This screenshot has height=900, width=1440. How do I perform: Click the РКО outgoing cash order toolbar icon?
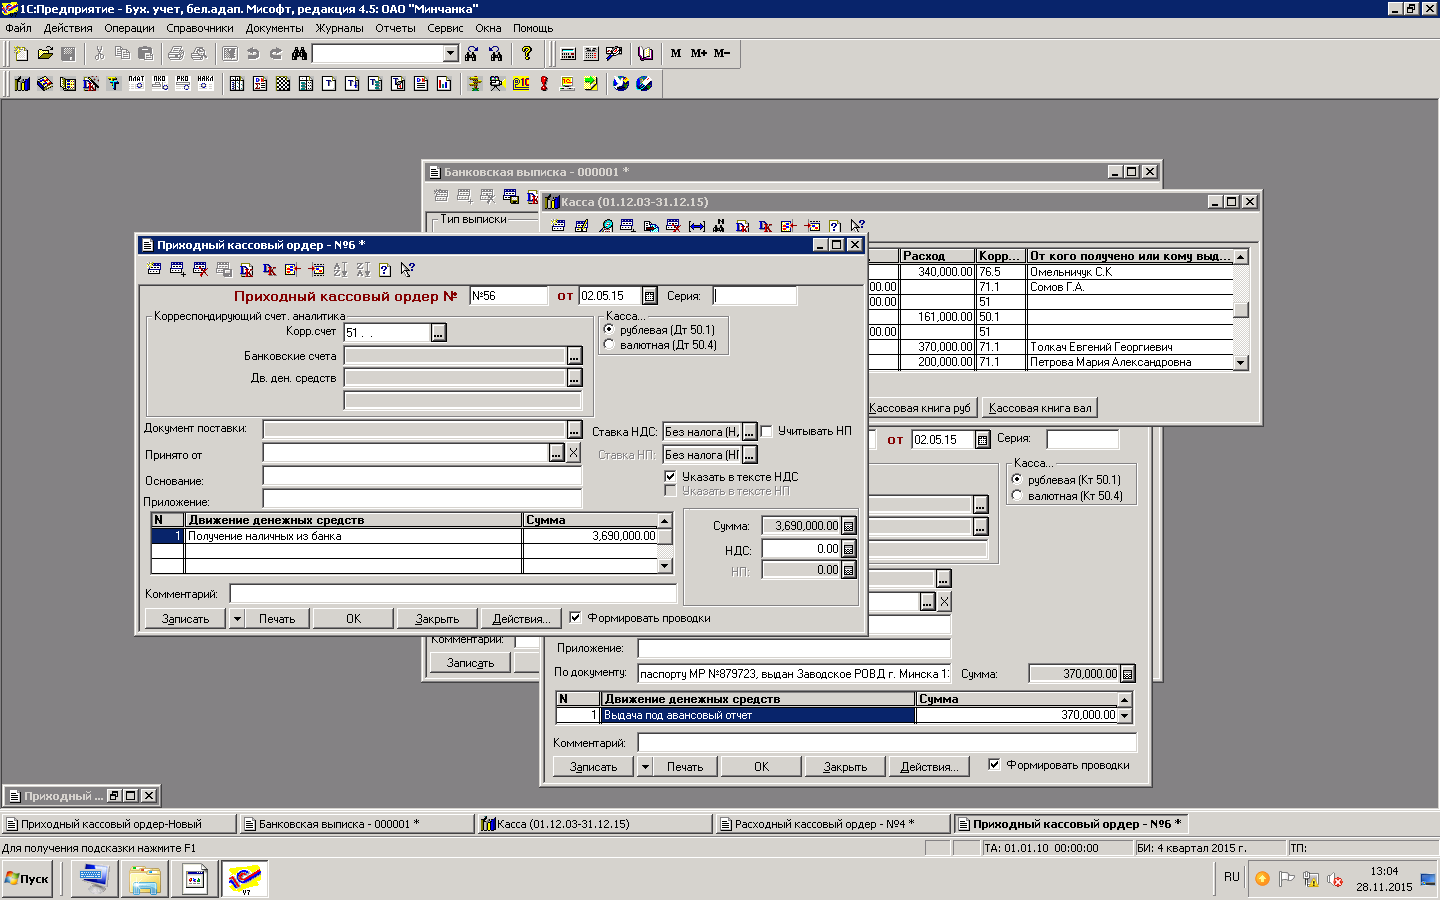tap(182, 83)
